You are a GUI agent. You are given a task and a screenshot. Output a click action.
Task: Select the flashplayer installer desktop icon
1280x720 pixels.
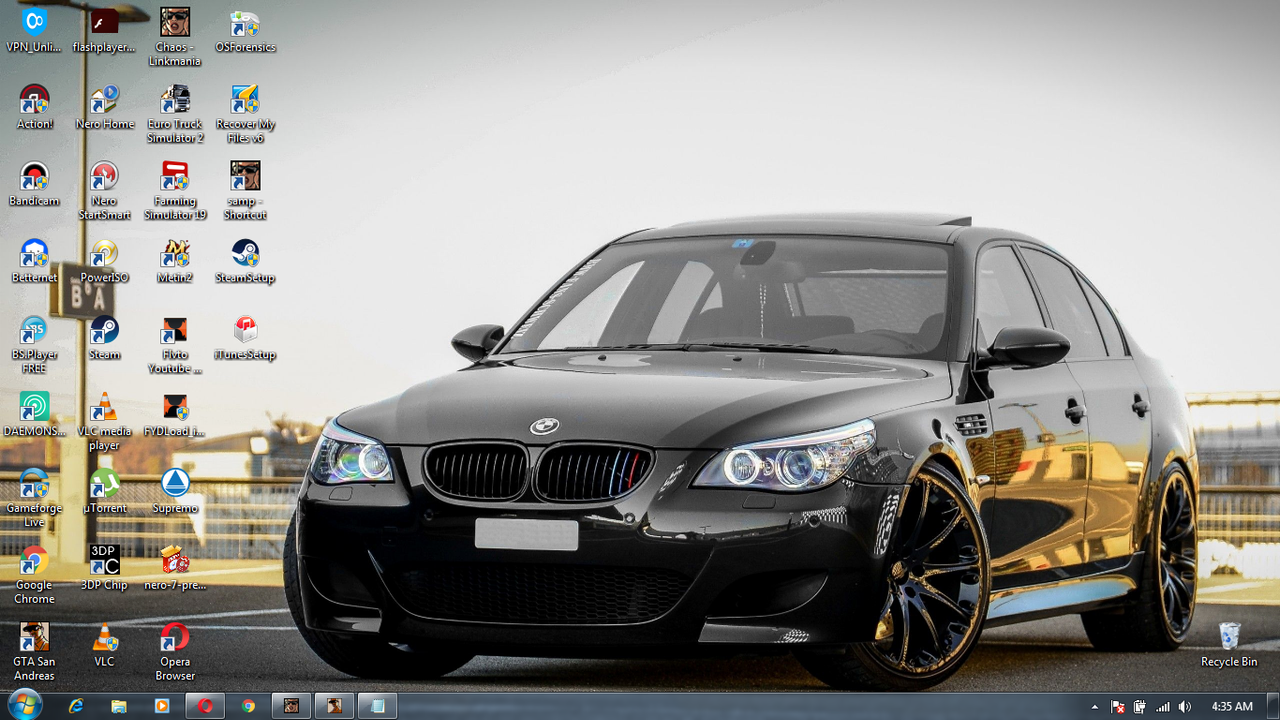pos(104,30)
